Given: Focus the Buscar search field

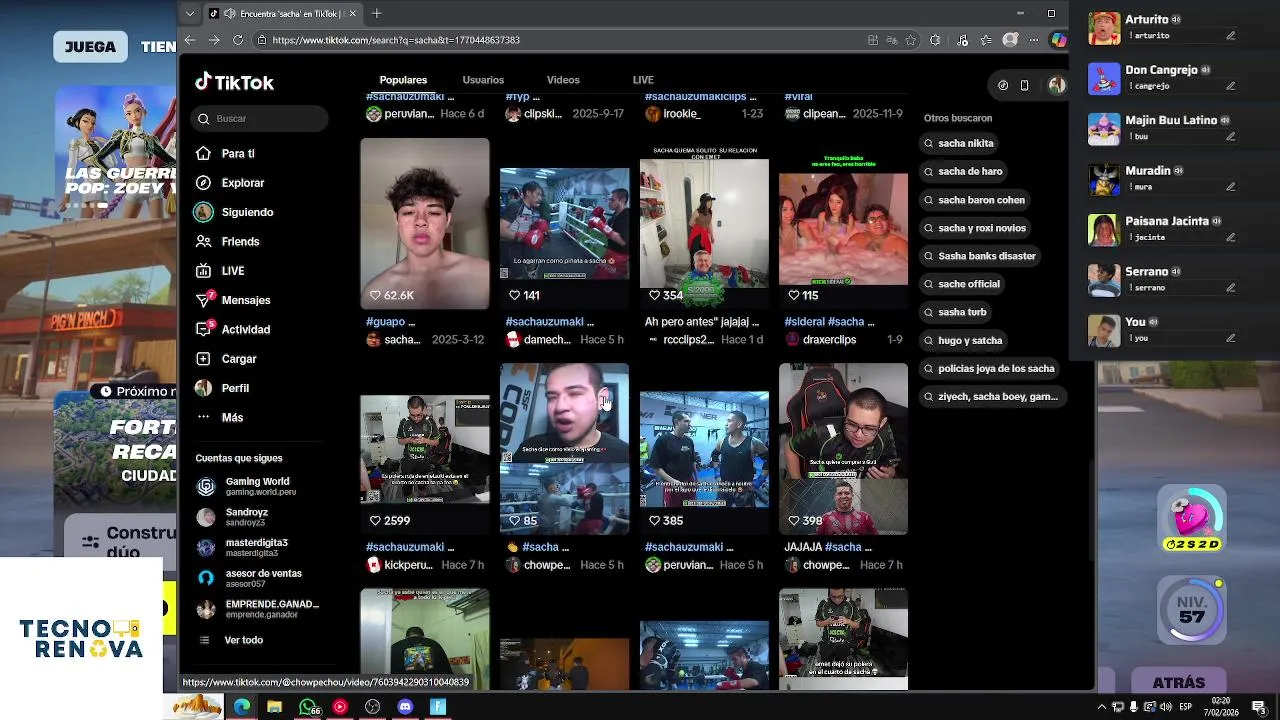Looking at the screenshot, I should (259, 118).
